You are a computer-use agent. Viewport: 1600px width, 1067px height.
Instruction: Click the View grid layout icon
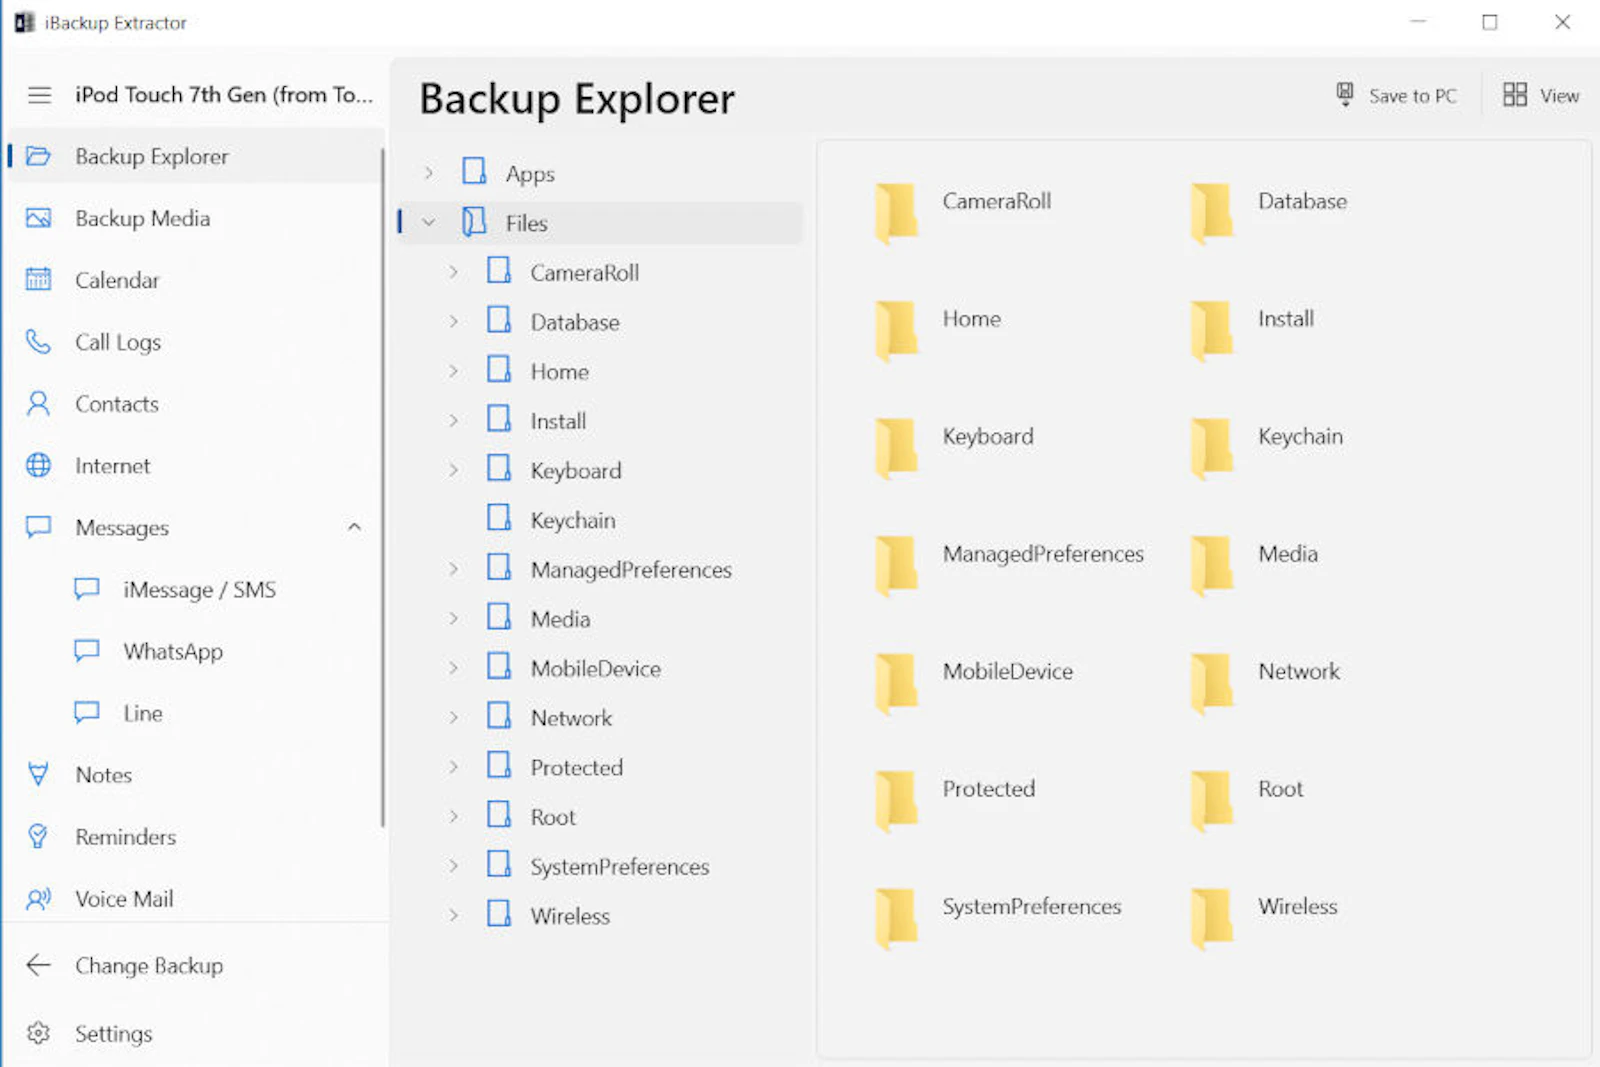1515,94
